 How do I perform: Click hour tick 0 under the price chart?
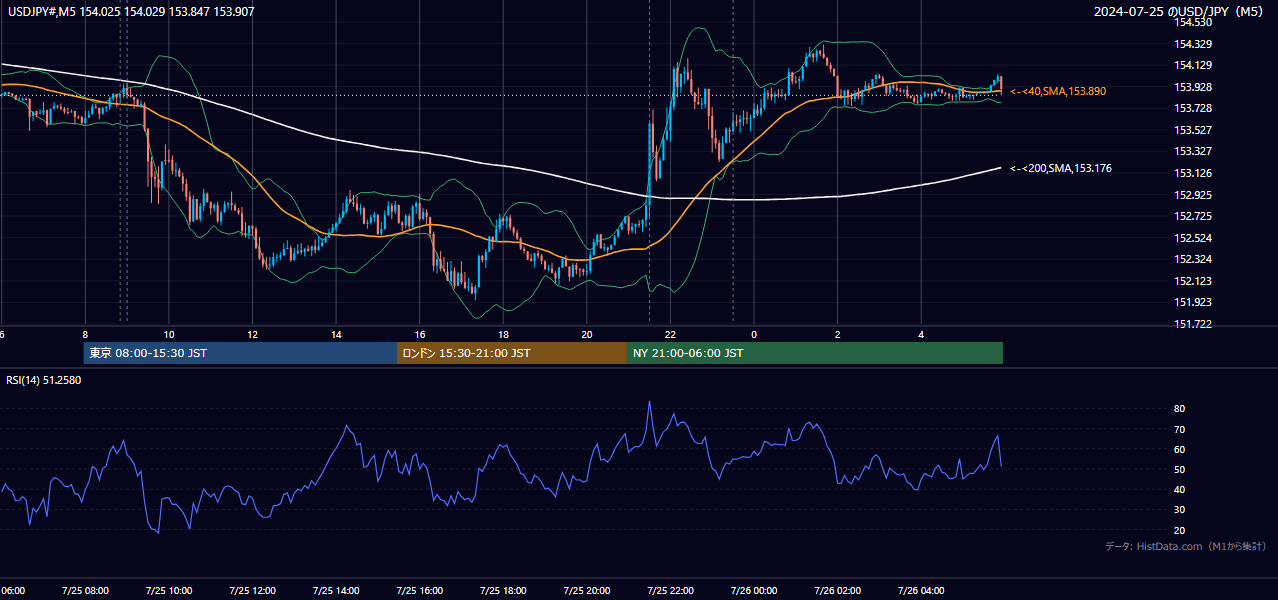click(x=754, y=334)
